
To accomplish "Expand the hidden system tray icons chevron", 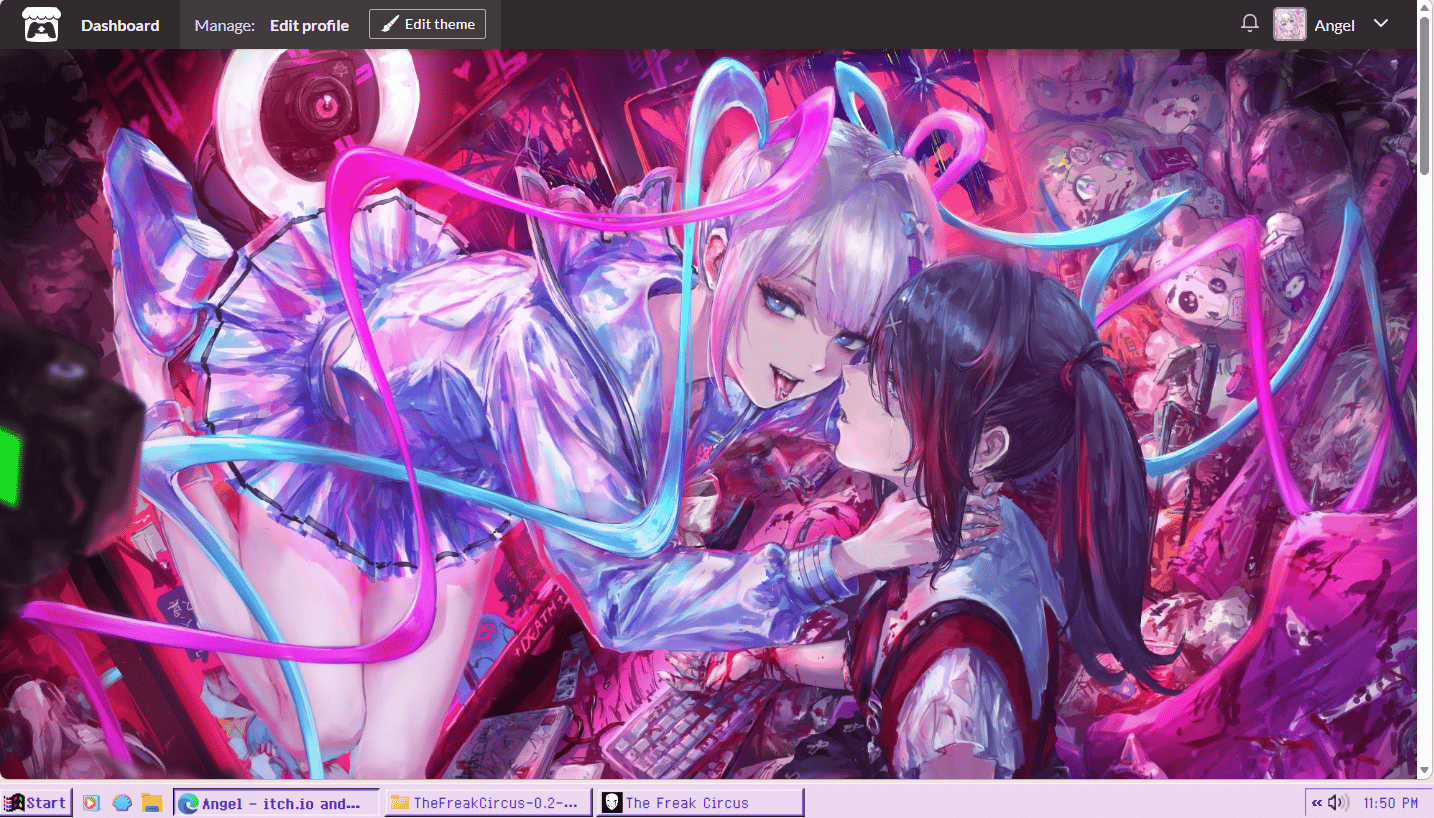I will (1318, 803).
